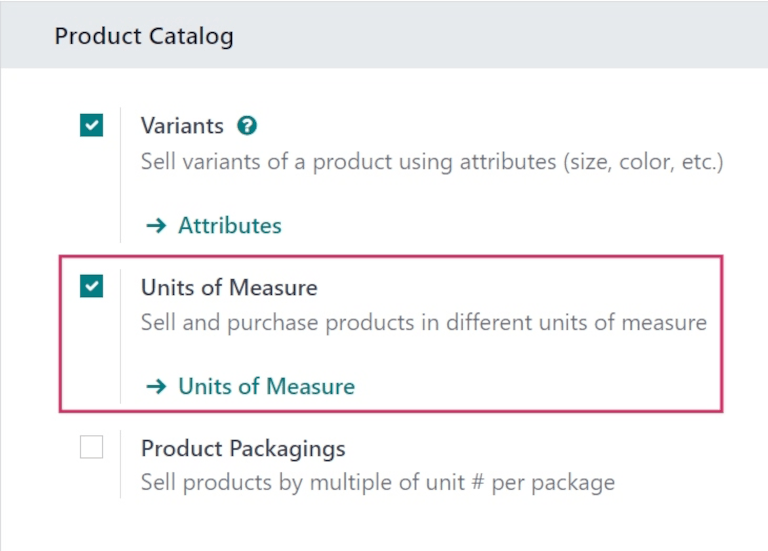Click the Product Packagings setting title

tap(243, 448)
